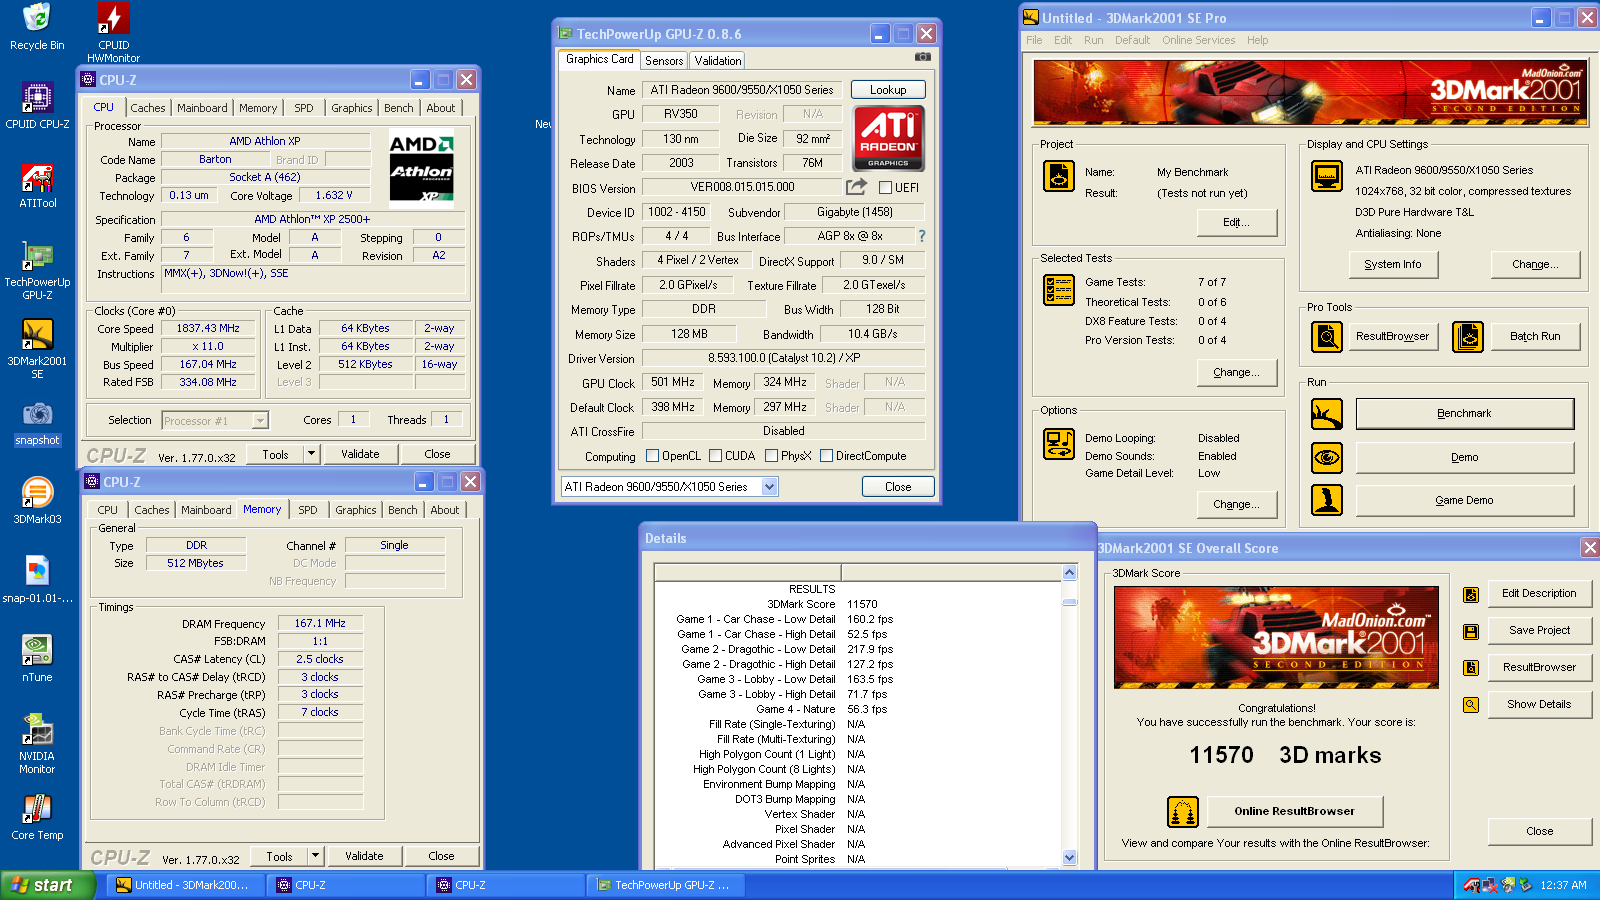Open 3DMark03 desktop shortcut
Image resolution: width=1600 pixels, height=900 pixels.
click(x=37, y=500)
